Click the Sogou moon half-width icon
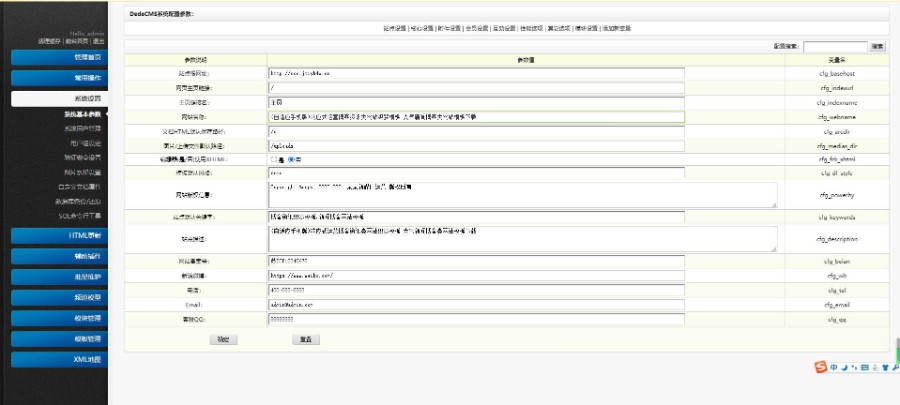This screenshot has height=405, width=900. tap(844, 368)
